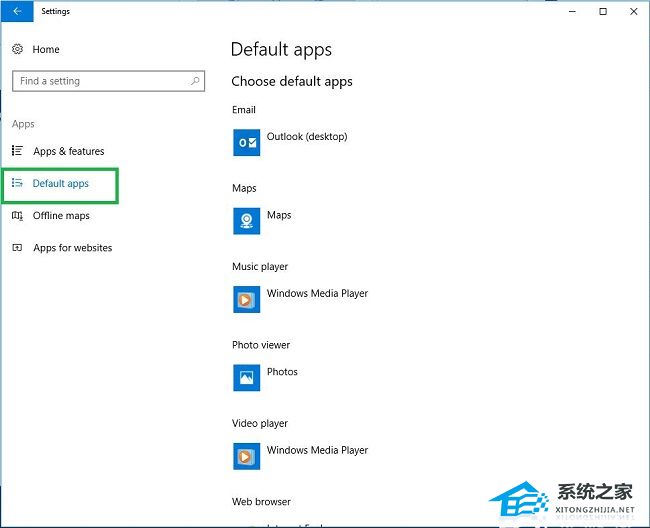This screenshot has width=650, height=528.
Task: Focus the 'Find a setting' search field
Action: tap(100, 81)
